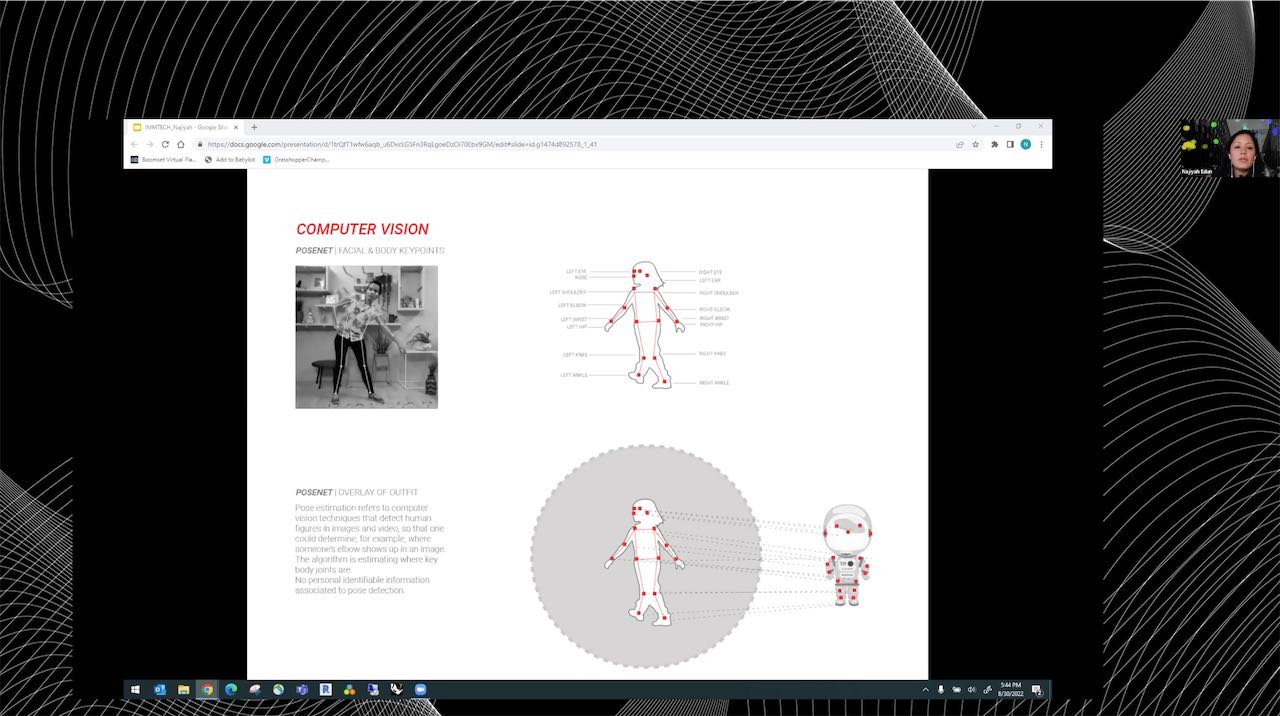Open the Chrome extensions puzzle icon
The height and width of the screenshot is (716, 1280).
[994, 144]
